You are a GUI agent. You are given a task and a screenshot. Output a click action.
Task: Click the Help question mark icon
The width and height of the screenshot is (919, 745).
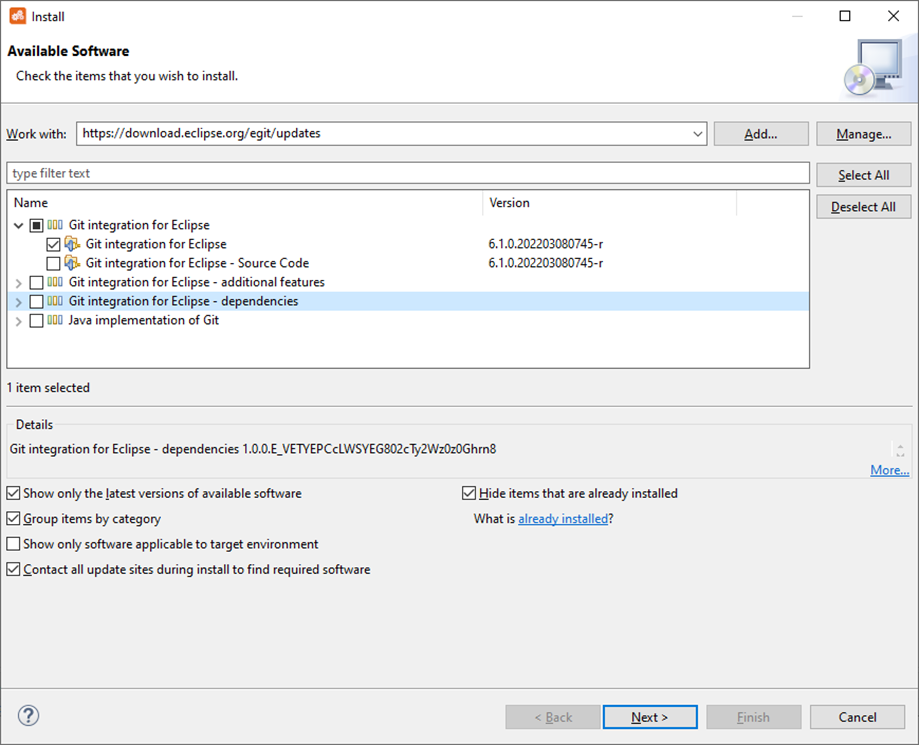click(x=28, y=716)
